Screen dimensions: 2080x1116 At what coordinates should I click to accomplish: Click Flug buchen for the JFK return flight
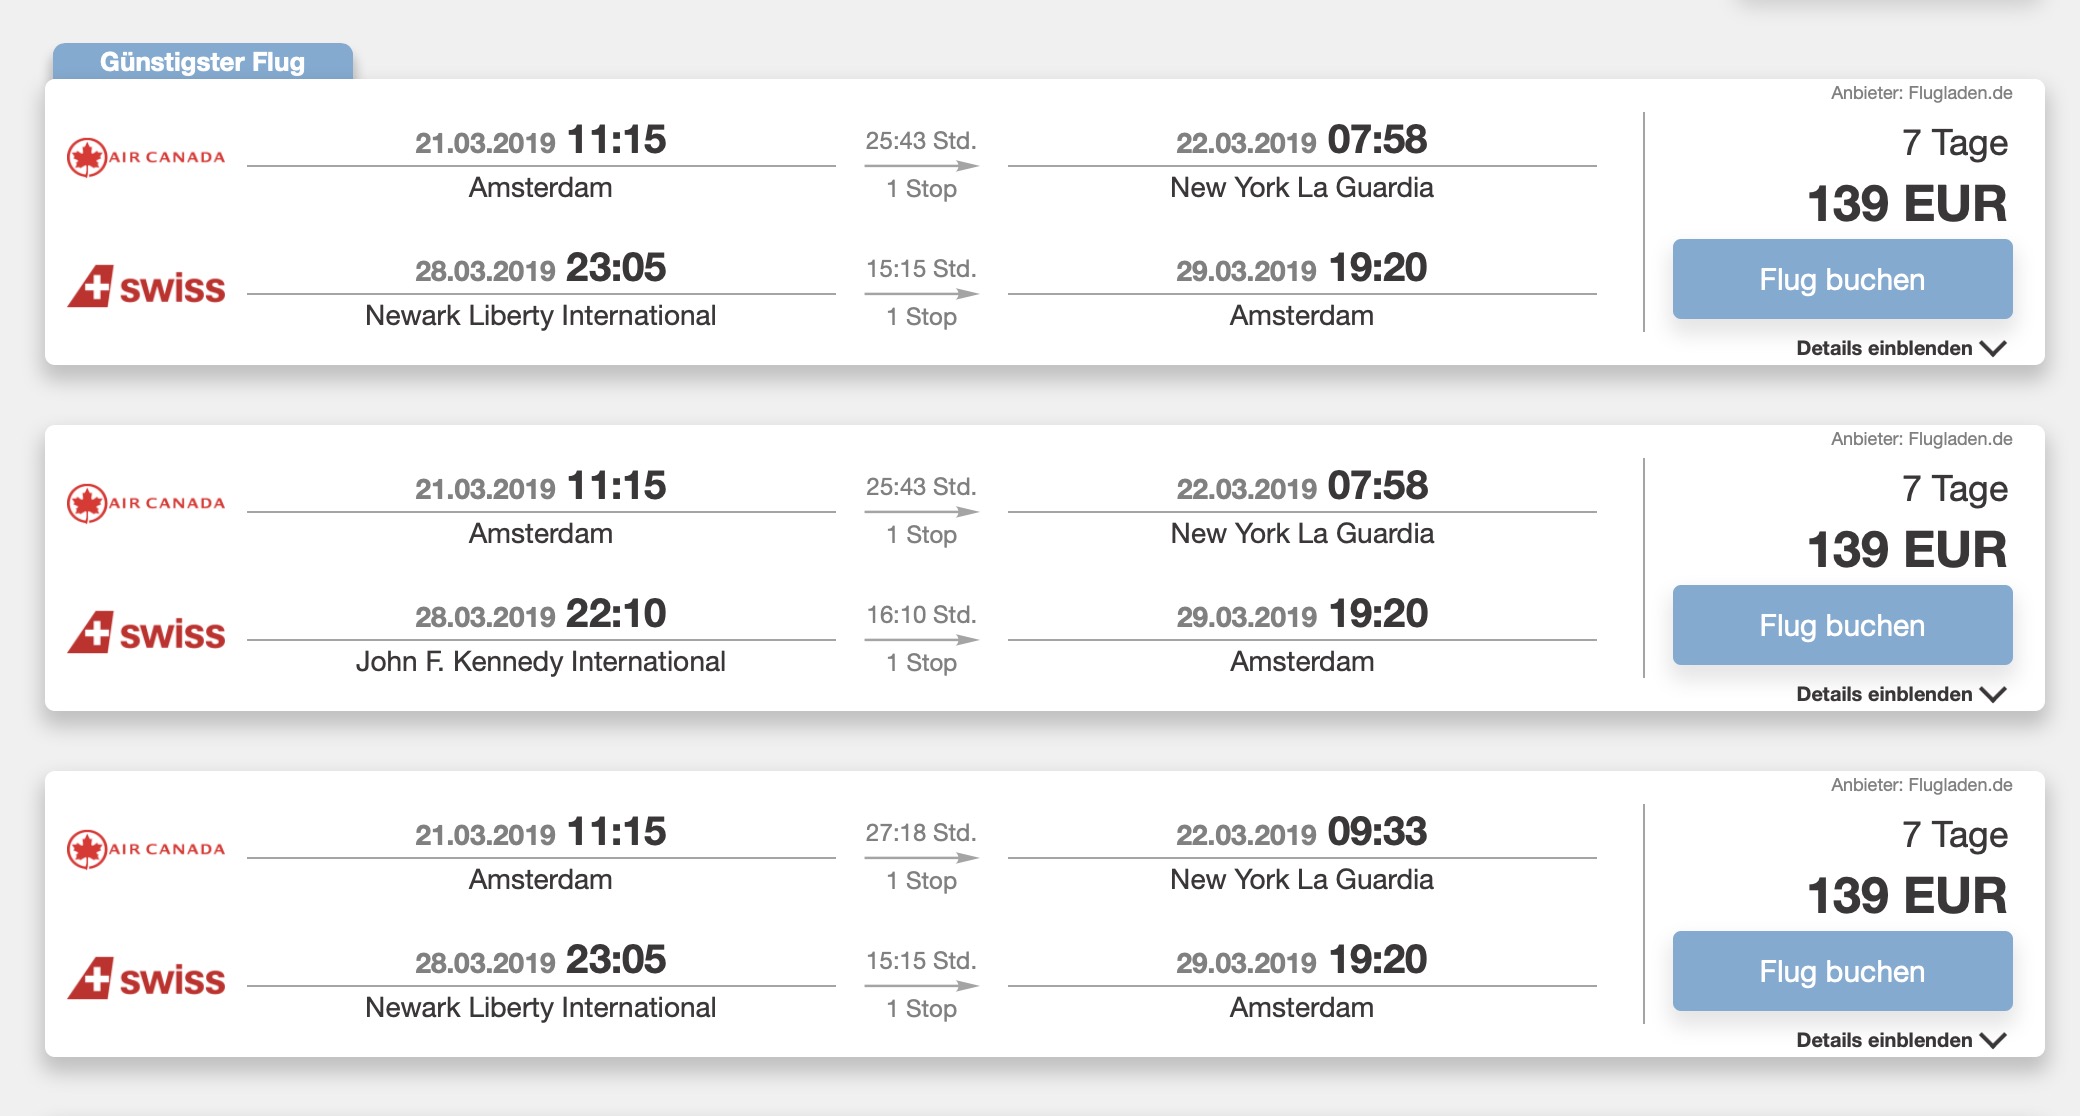pyautogui.click(x=1842, y=625)
